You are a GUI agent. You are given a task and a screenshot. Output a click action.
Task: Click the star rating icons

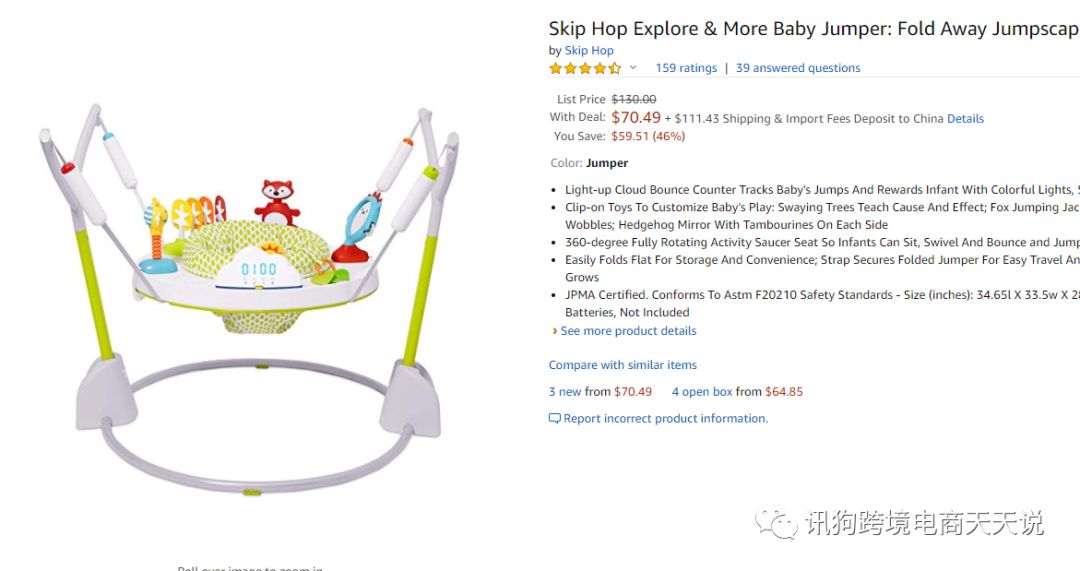[585, 68]
